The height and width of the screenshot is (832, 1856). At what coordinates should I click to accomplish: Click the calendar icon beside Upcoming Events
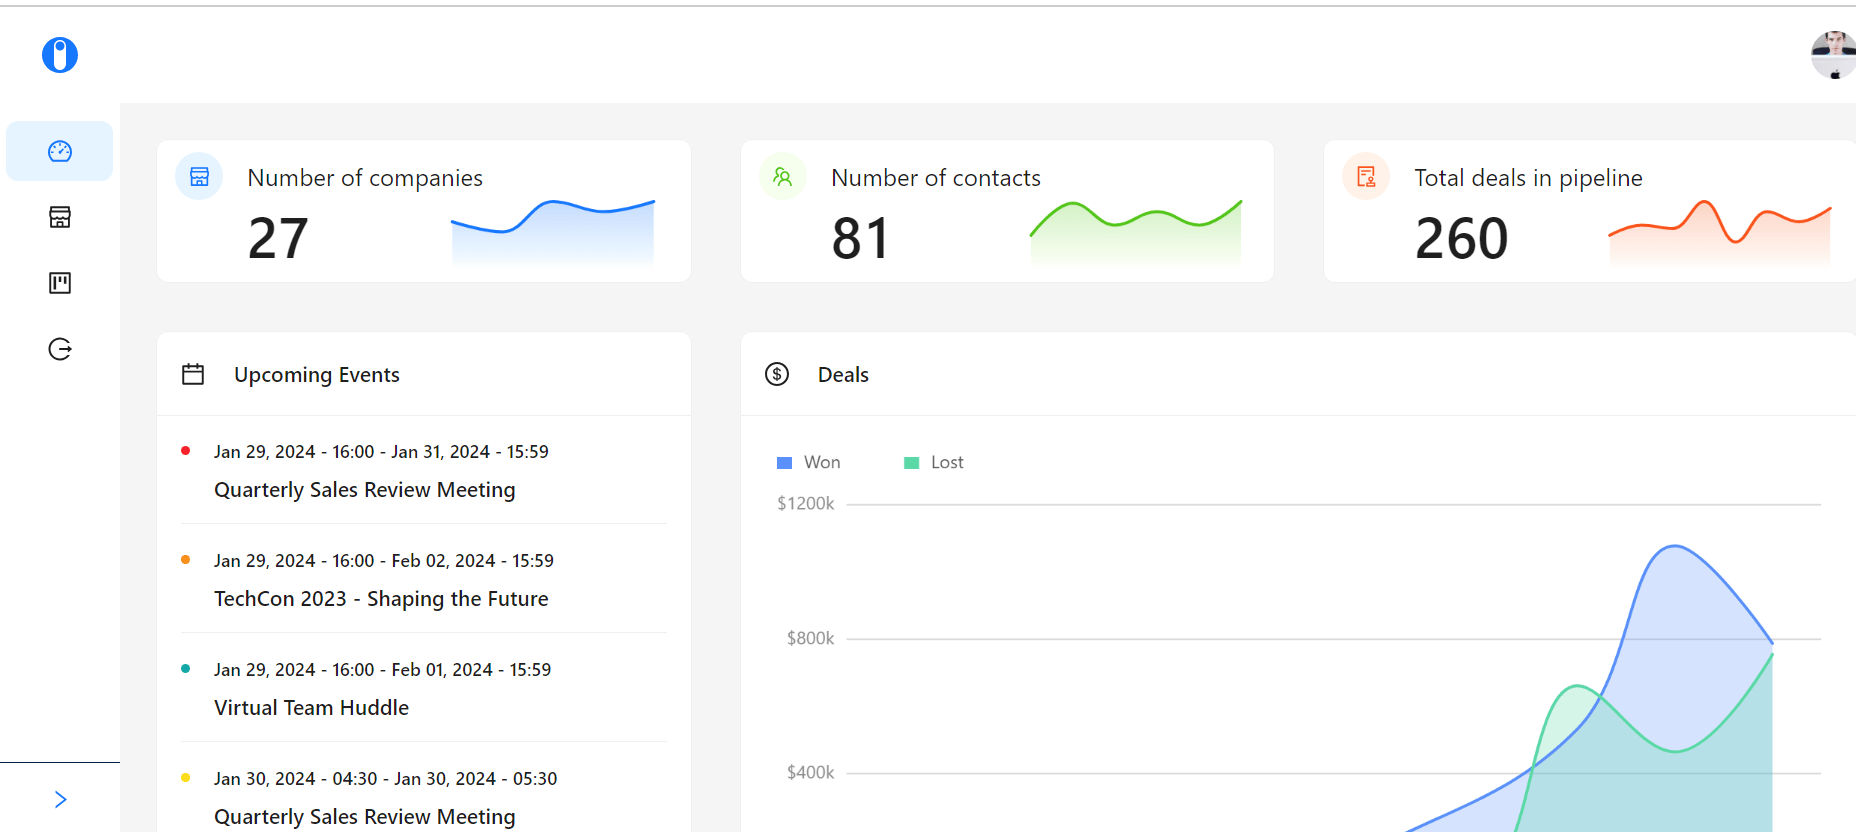[193, 374]
